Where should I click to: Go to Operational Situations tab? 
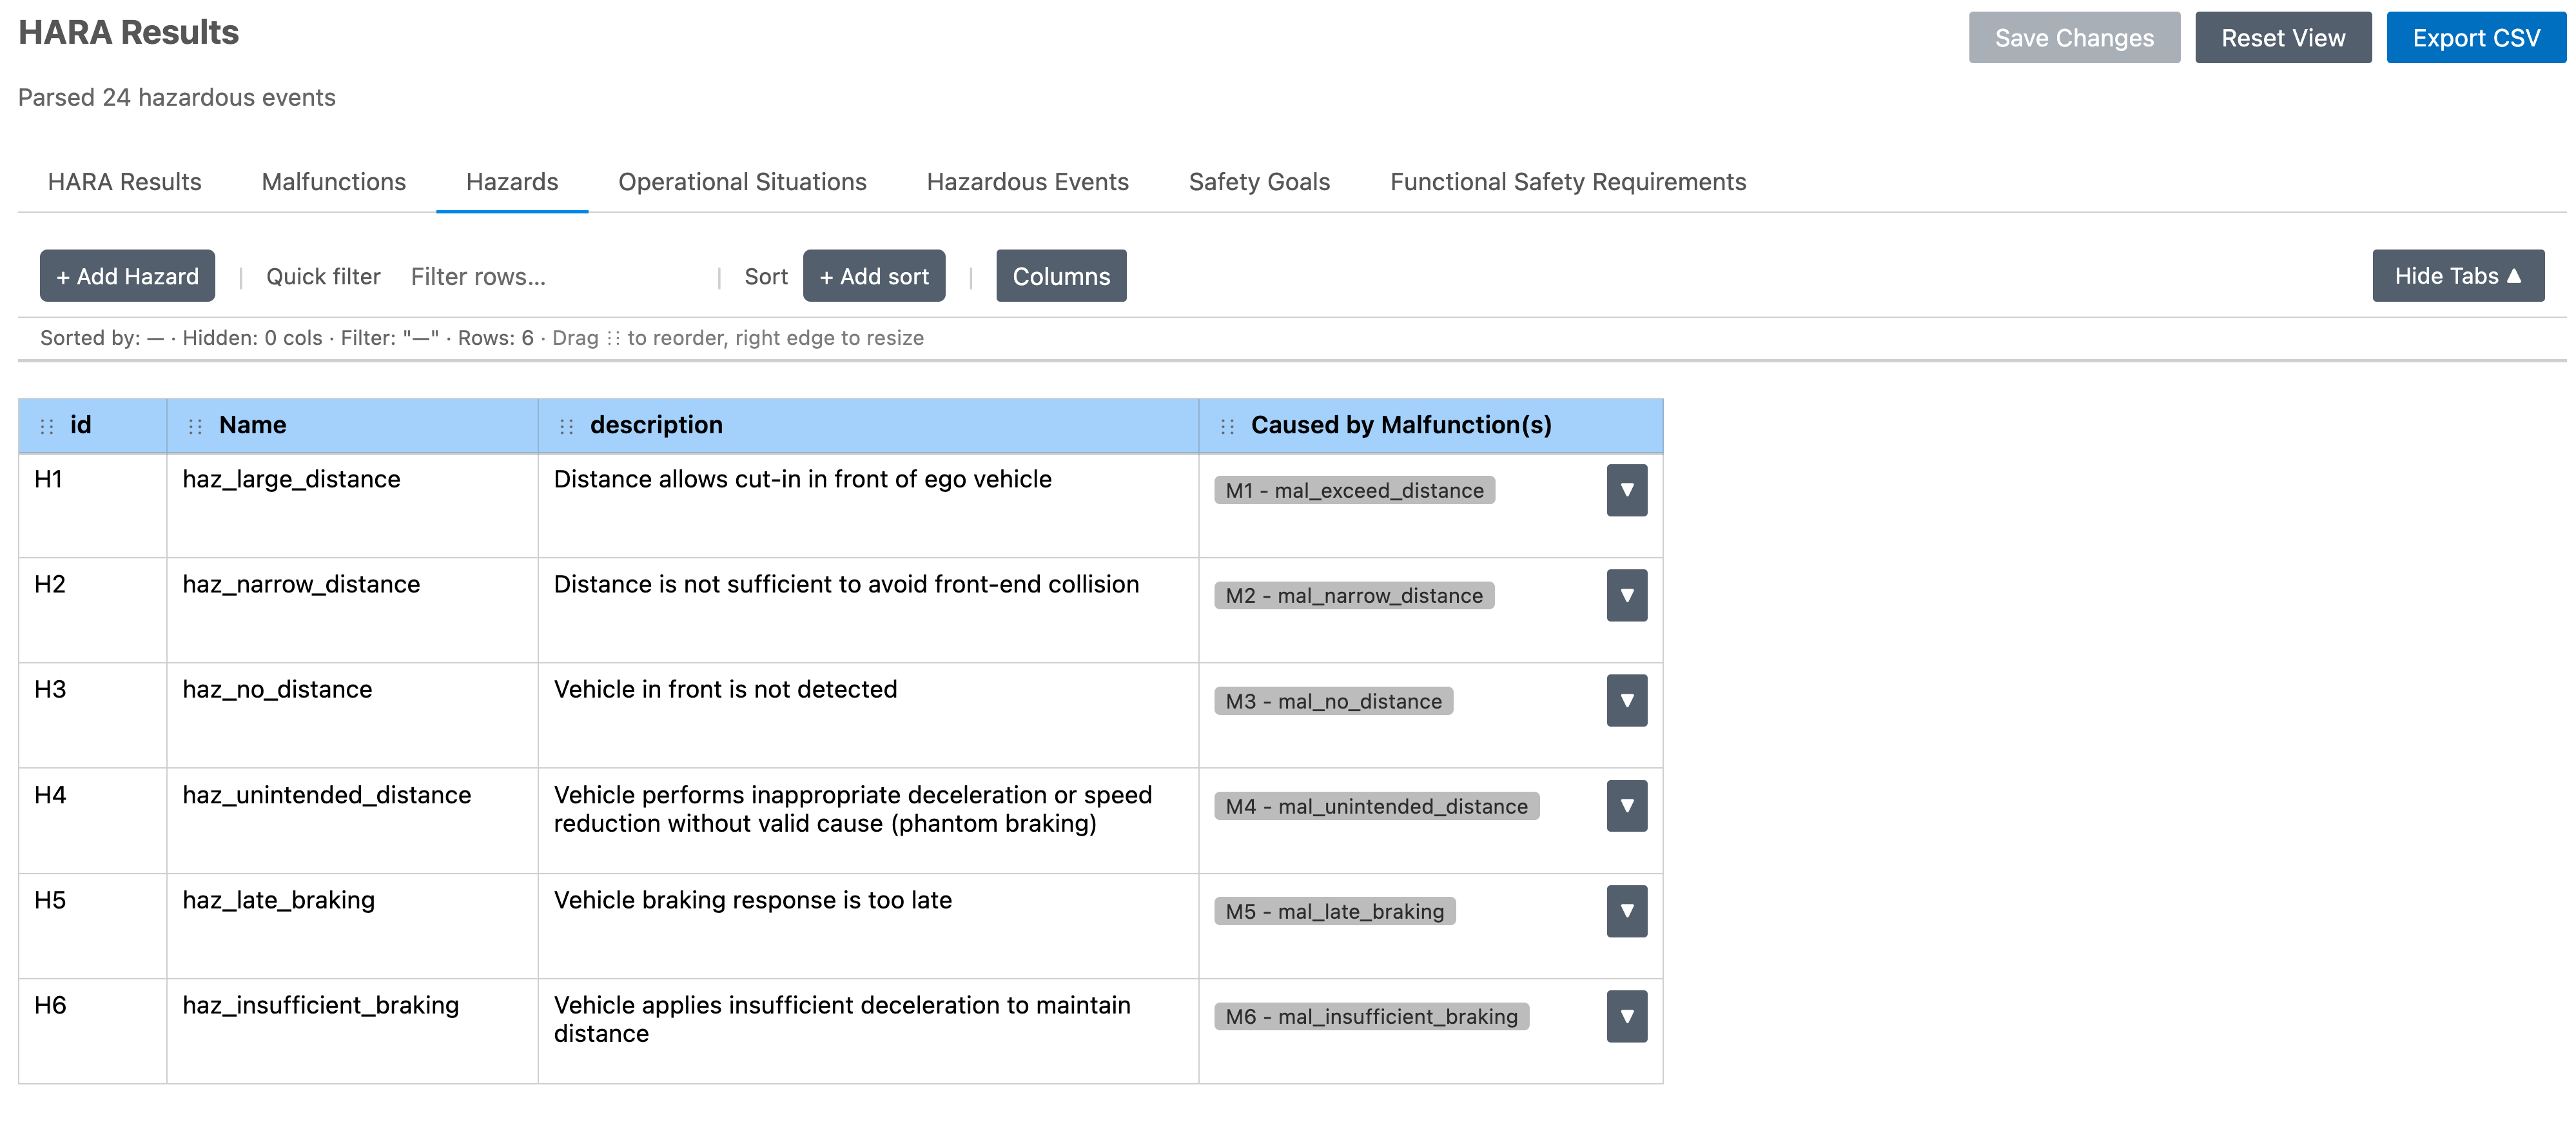(x=742, y=182)
